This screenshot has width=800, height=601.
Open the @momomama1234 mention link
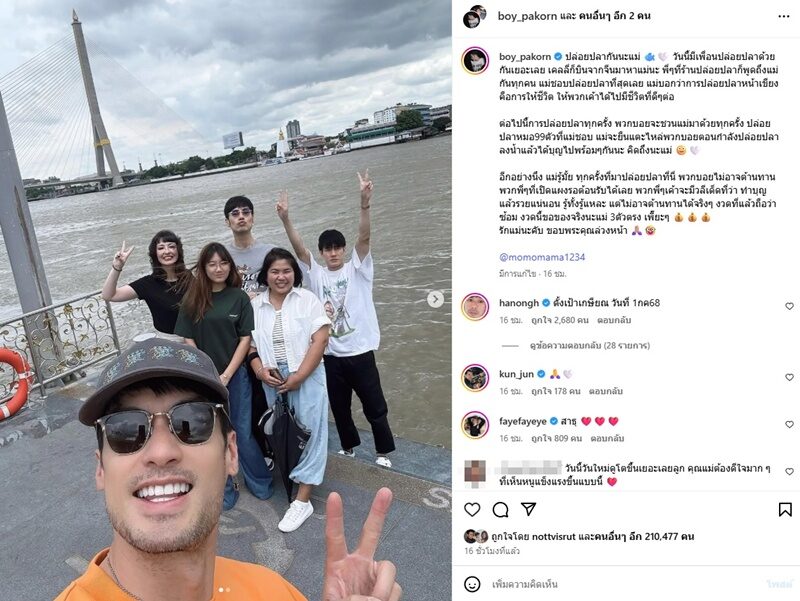(x=542, y=257)
